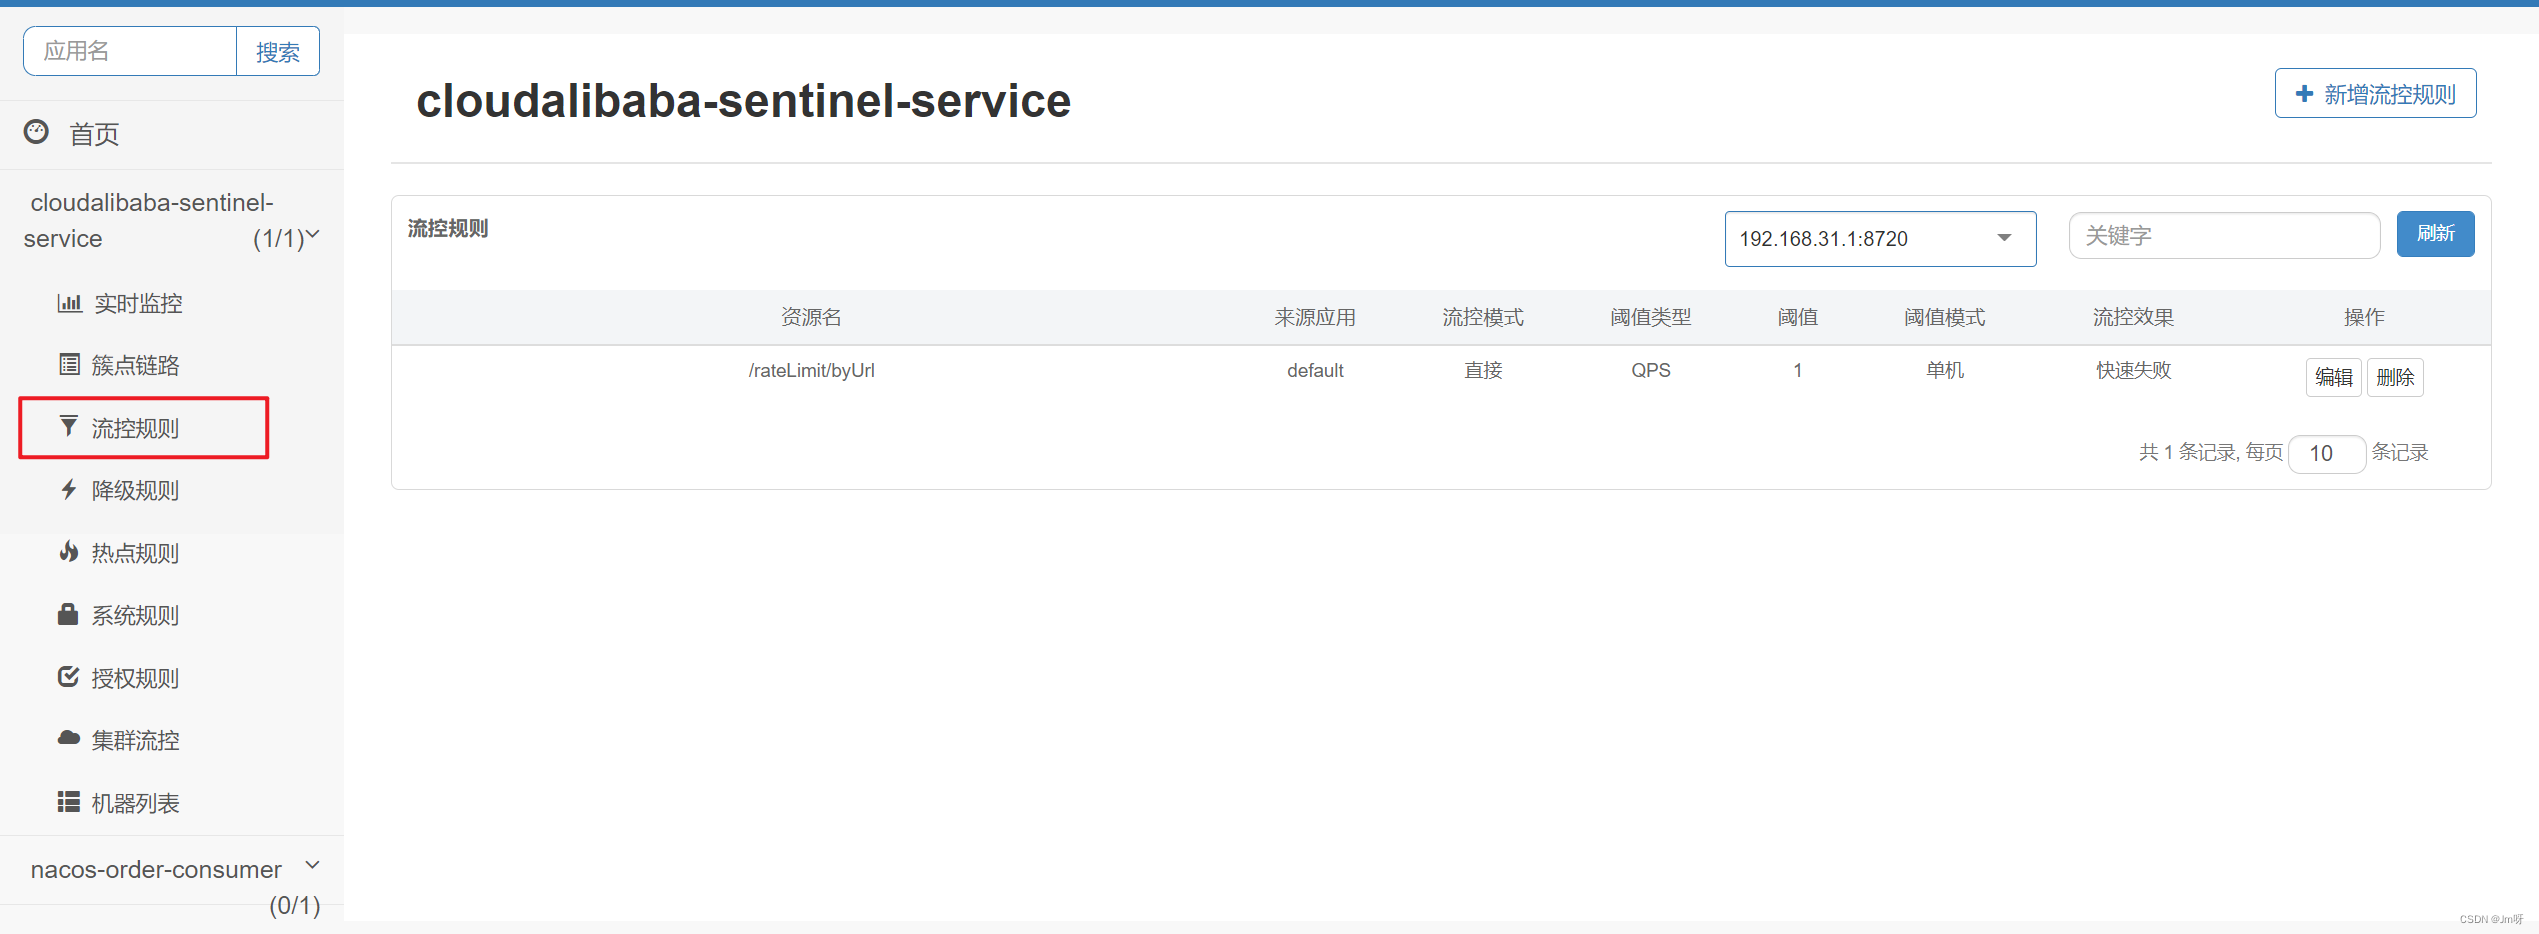
Task: Click the lightning bolt icon for 降级规则
Action: pos(68,489)
